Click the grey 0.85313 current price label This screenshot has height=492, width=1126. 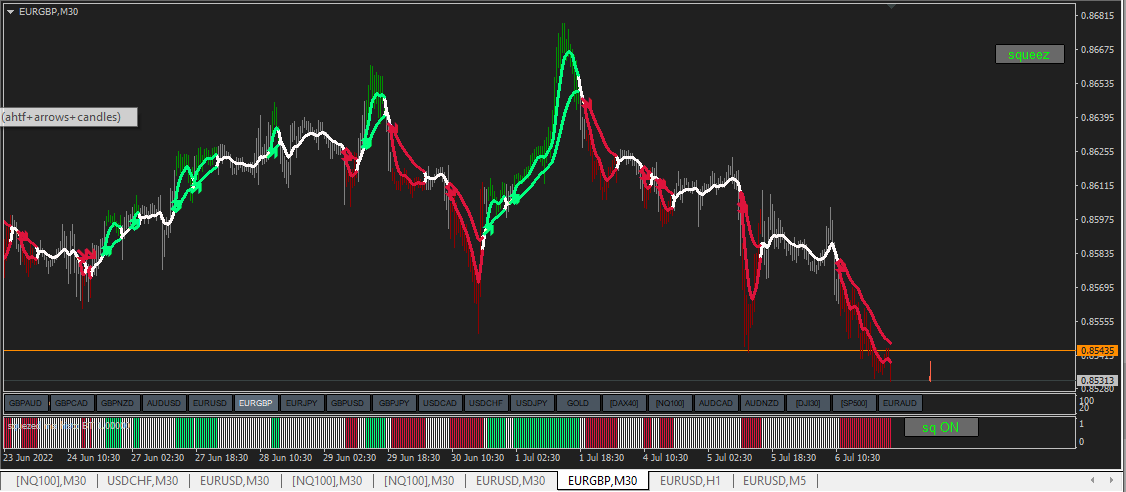point(1096,381)
